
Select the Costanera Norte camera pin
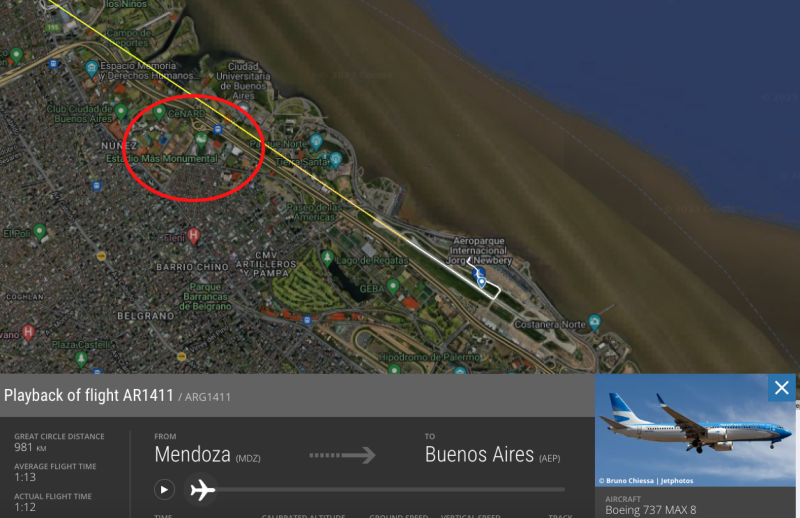click(x=594, y=323)
